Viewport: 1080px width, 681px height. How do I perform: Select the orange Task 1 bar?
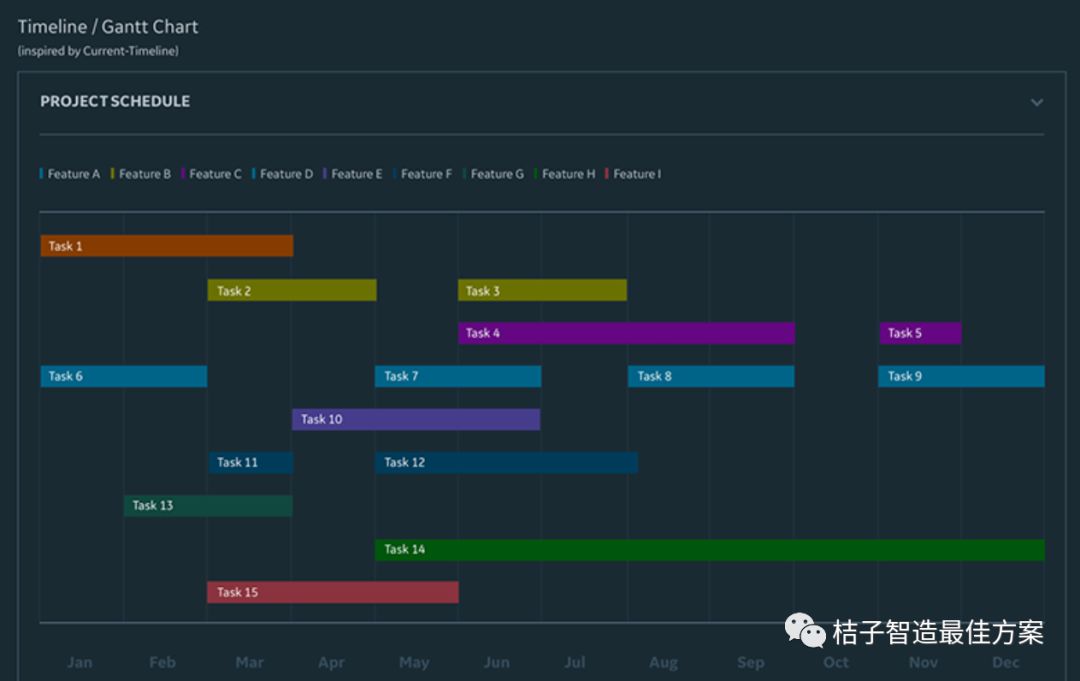[x=166, y=246]
